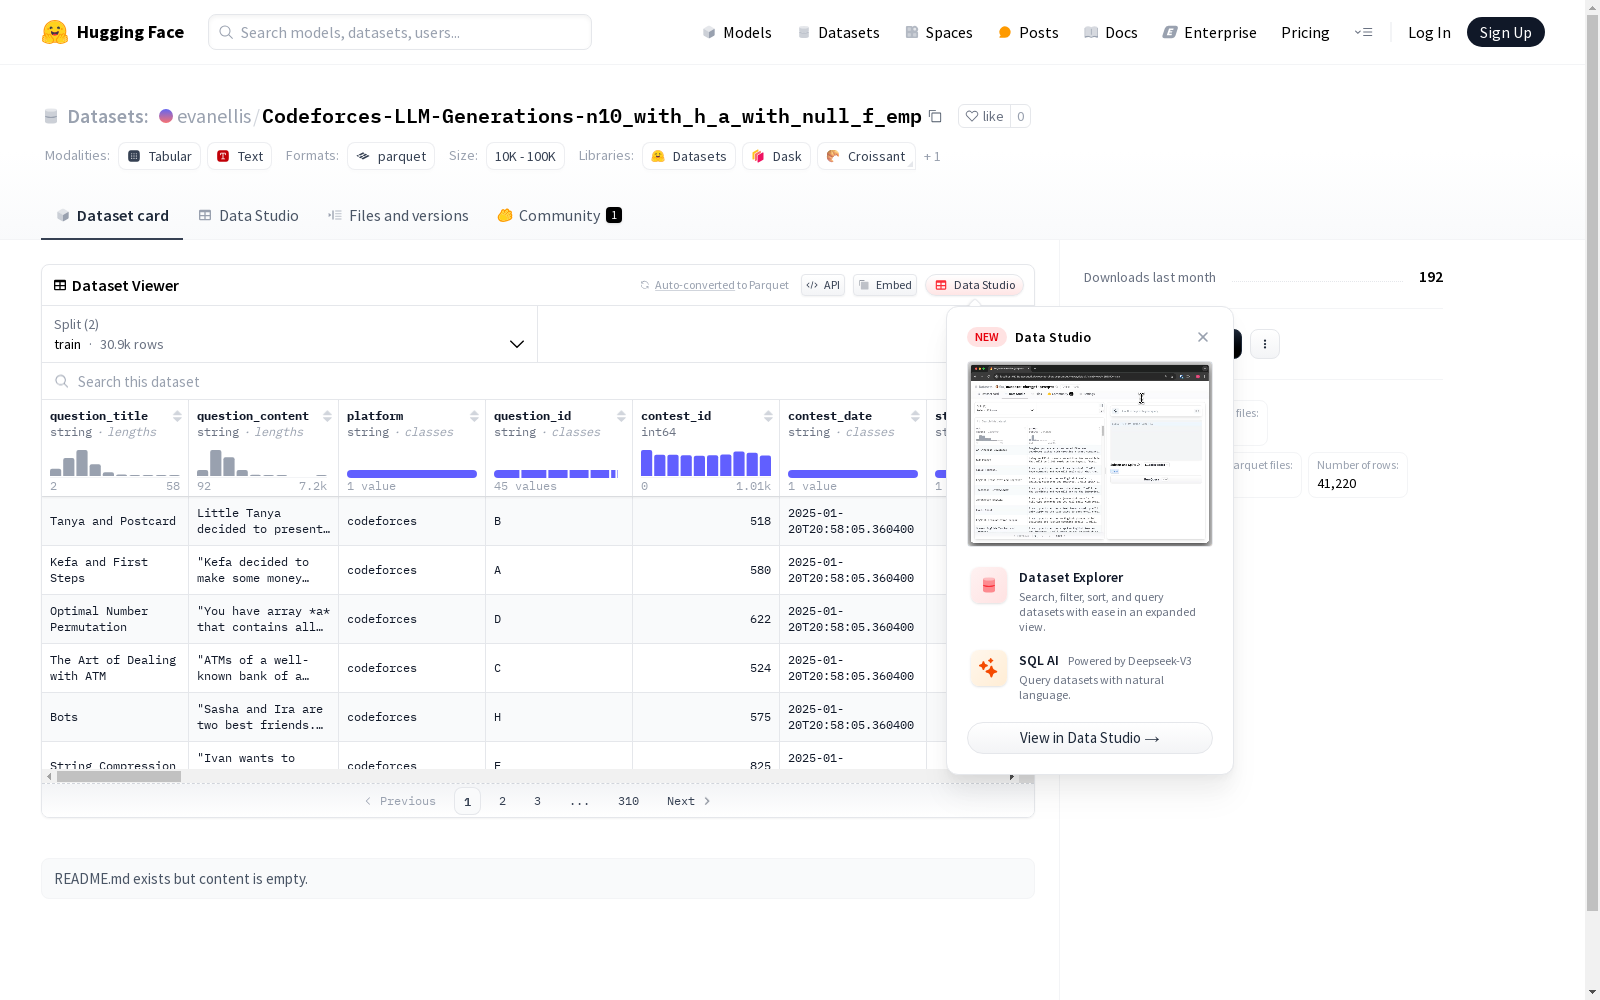1600x1000 pixels.
Task: Click the three-dot options button
Action: click(1265, 344)
